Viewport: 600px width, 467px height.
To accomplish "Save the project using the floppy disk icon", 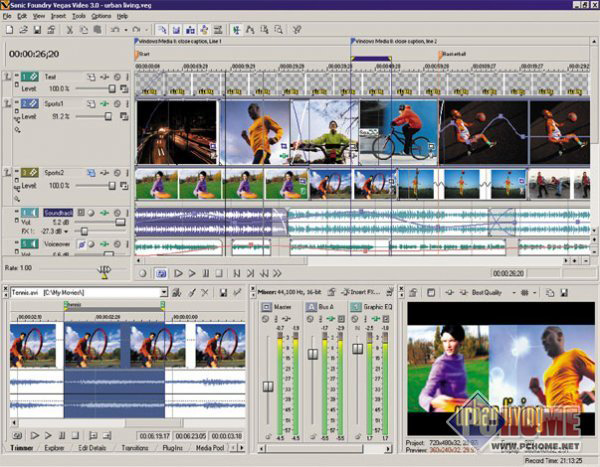I will pyautogui.click(x=37, y=30).
